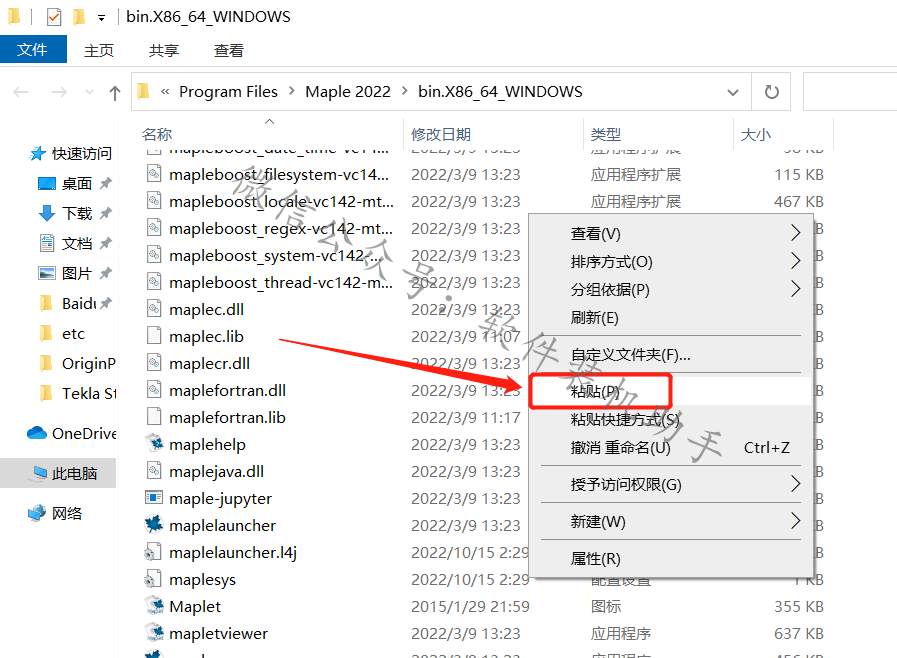Open the etc folder in sidebar

point(62,333)
